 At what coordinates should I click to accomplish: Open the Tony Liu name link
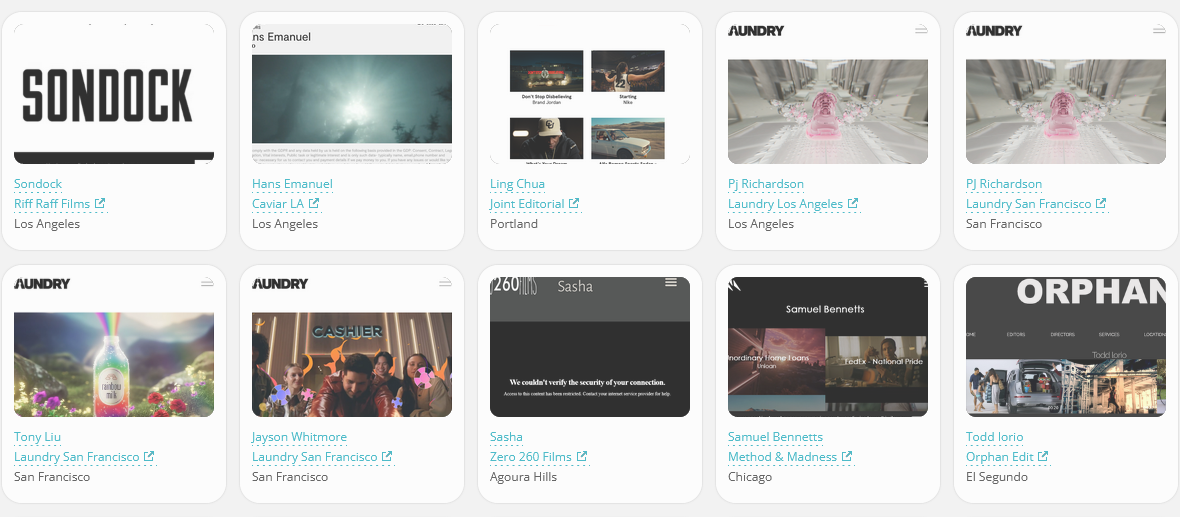[38, 437]
